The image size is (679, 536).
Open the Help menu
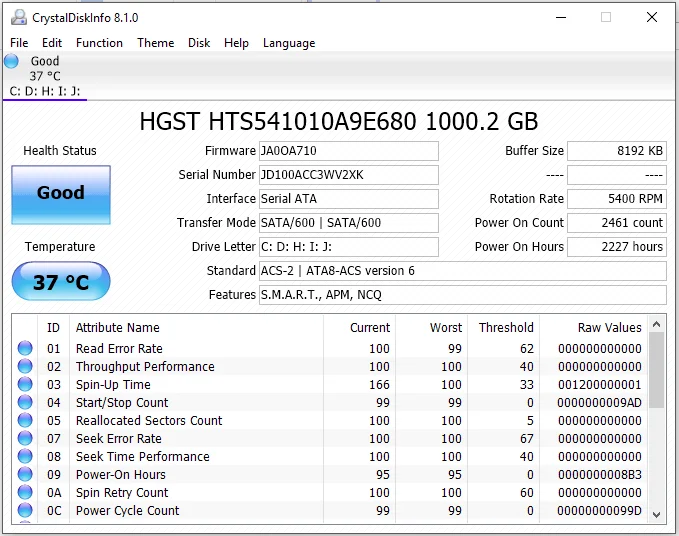coord(236,43)
